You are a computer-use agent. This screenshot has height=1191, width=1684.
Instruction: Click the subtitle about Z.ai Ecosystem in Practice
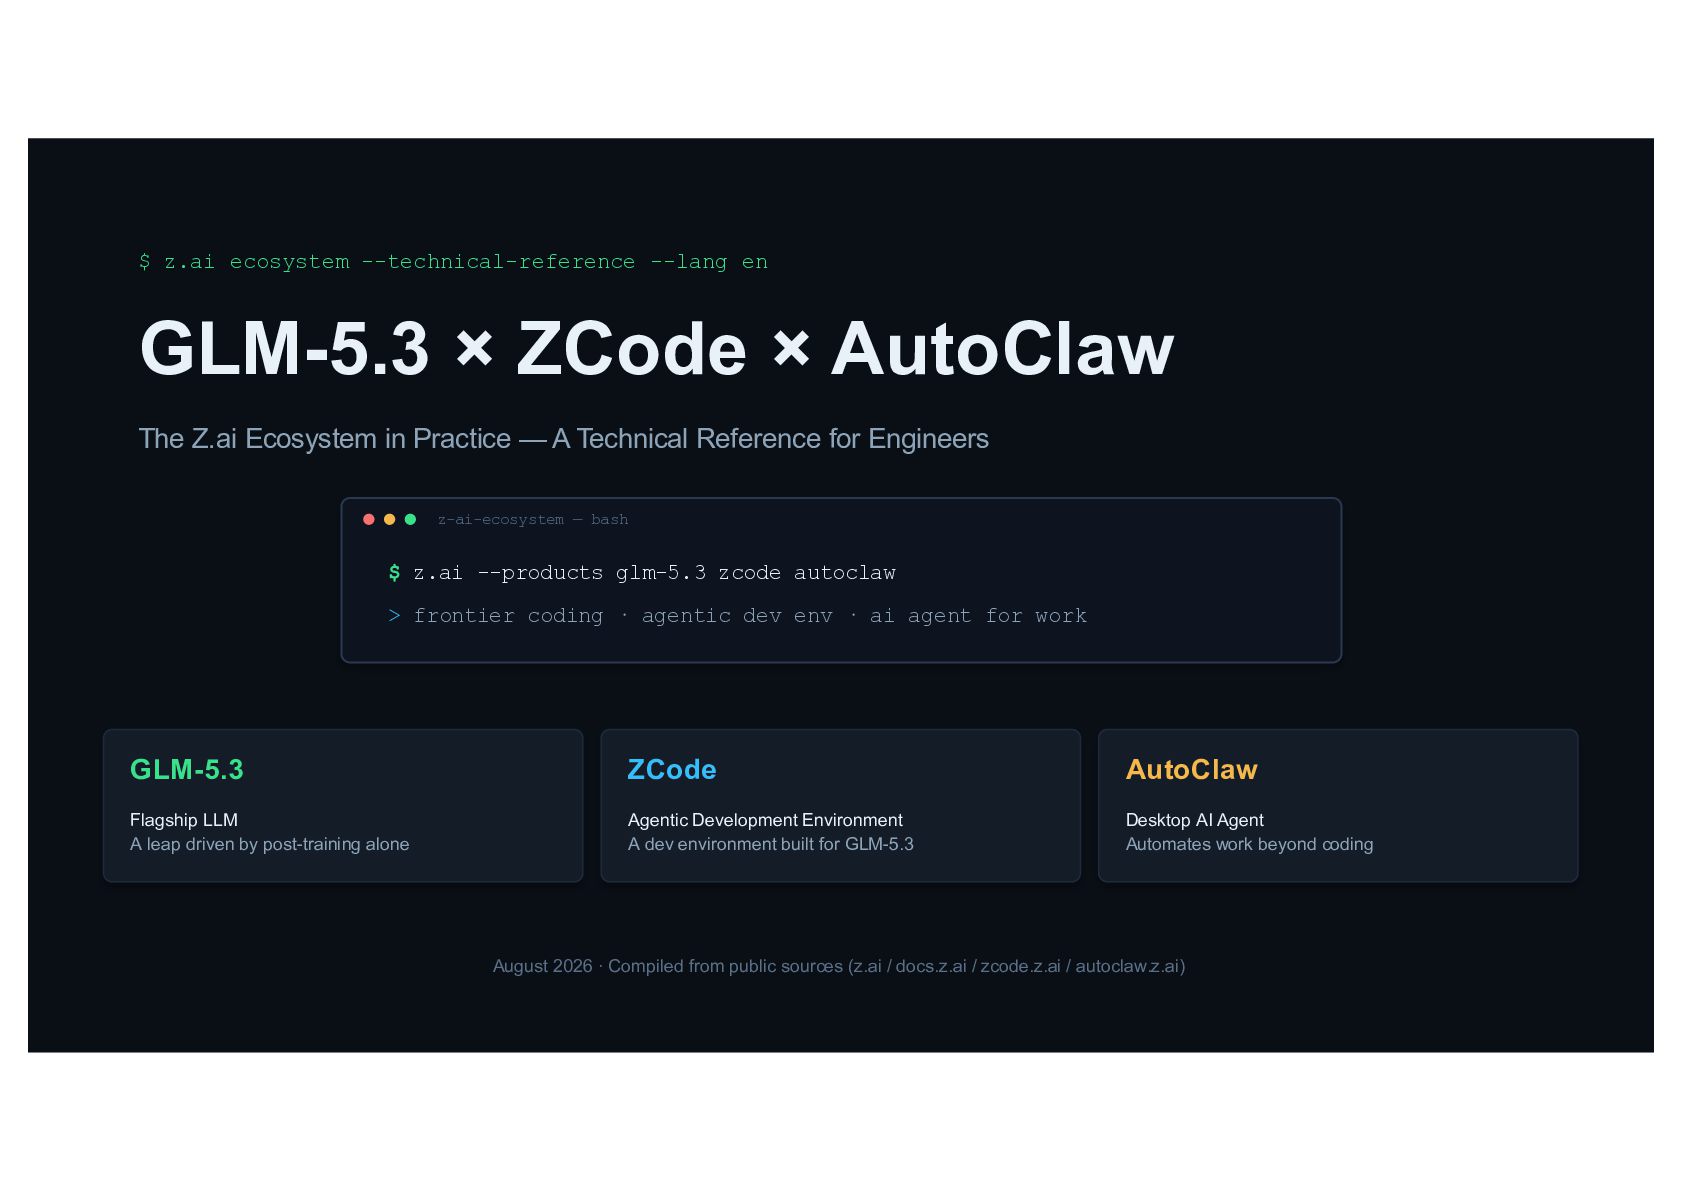(564, 439)
